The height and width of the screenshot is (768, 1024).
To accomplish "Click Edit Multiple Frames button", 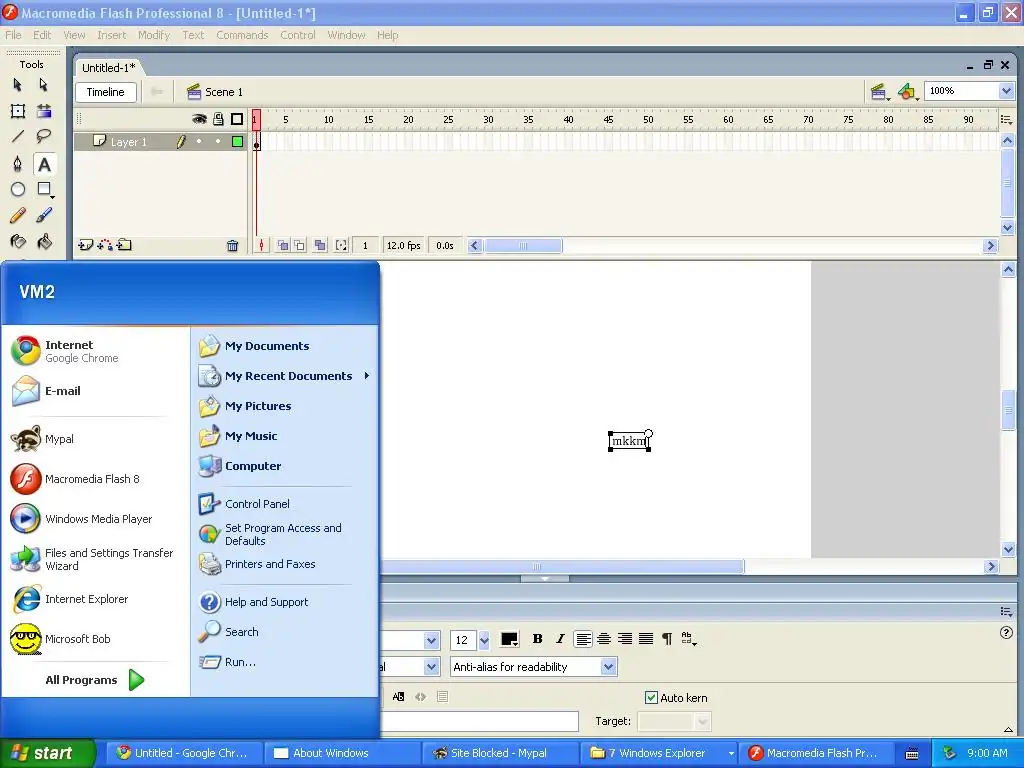I will 319,246.
